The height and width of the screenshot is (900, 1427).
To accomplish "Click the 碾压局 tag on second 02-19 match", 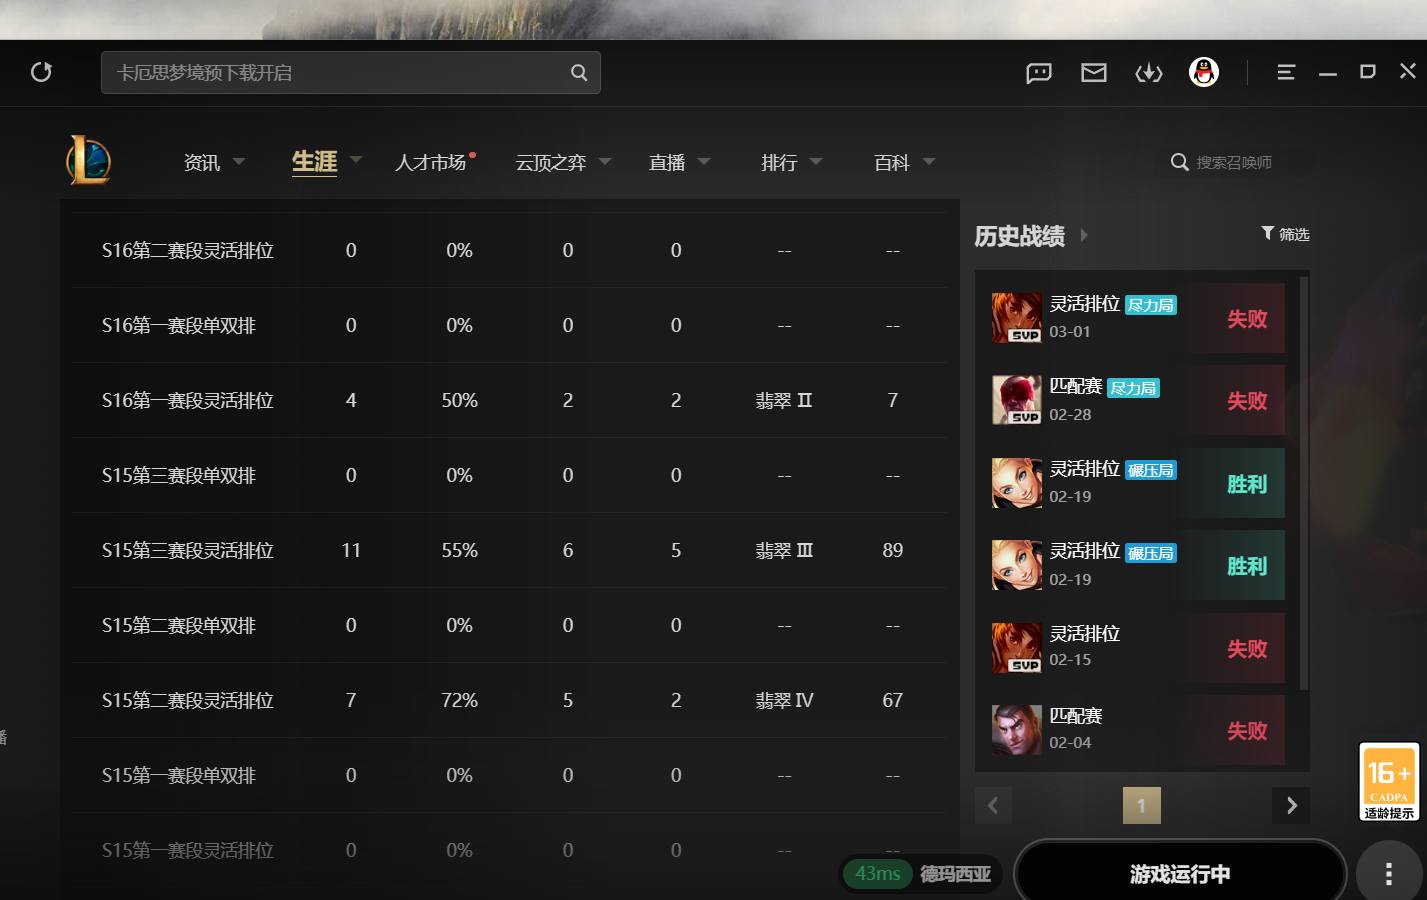I will [x=1151, y=553].
